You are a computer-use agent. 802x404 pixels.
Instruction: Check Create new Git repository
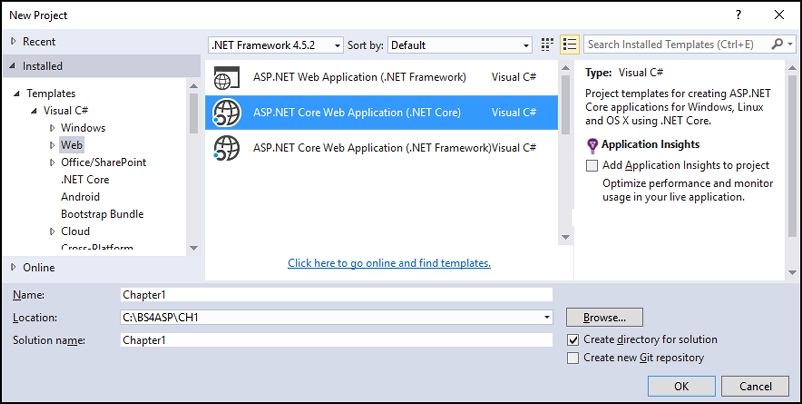573,358
